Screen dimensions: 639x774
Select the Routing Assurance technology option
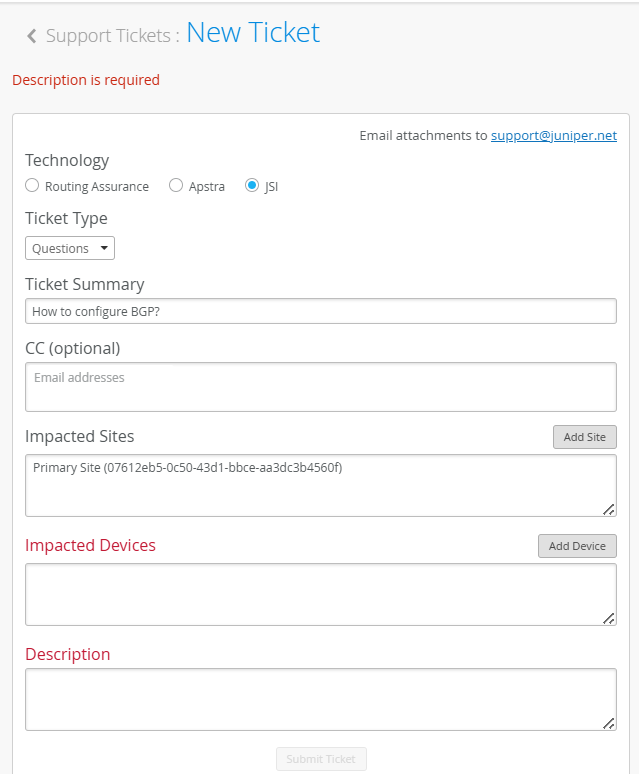pos(33,186)
